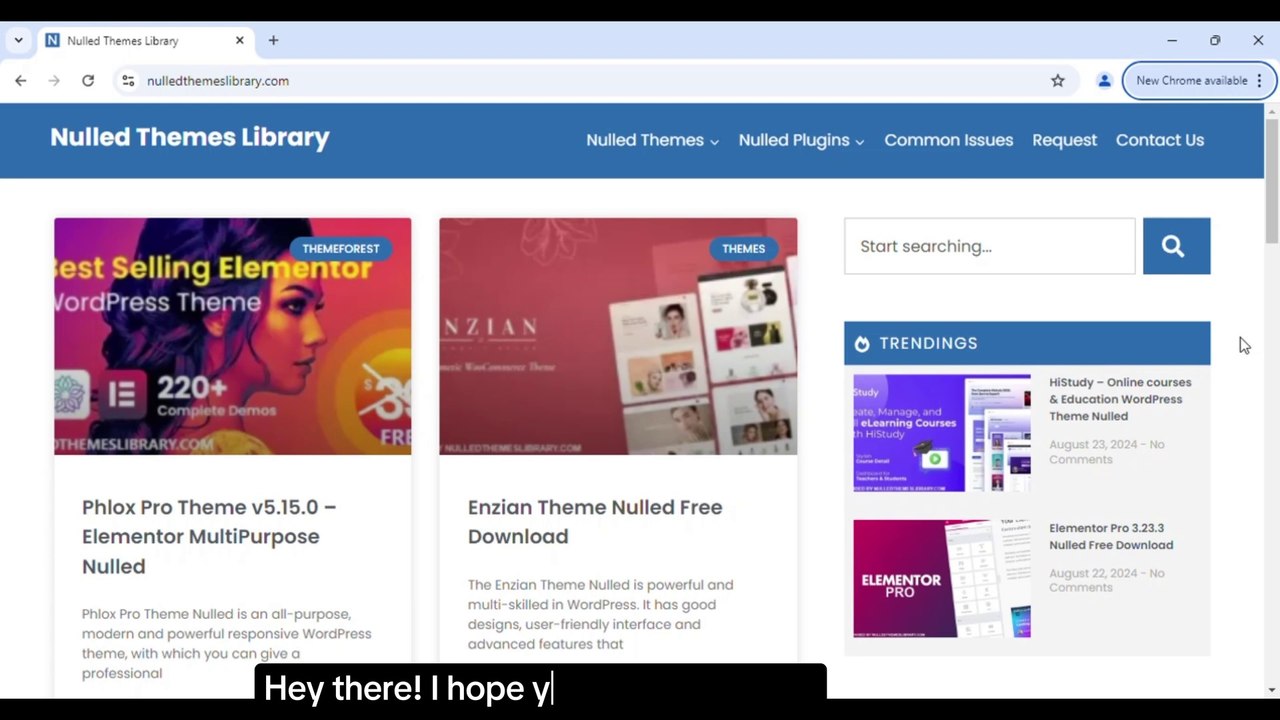Minimize the Chrome window

click(1172, 41)
